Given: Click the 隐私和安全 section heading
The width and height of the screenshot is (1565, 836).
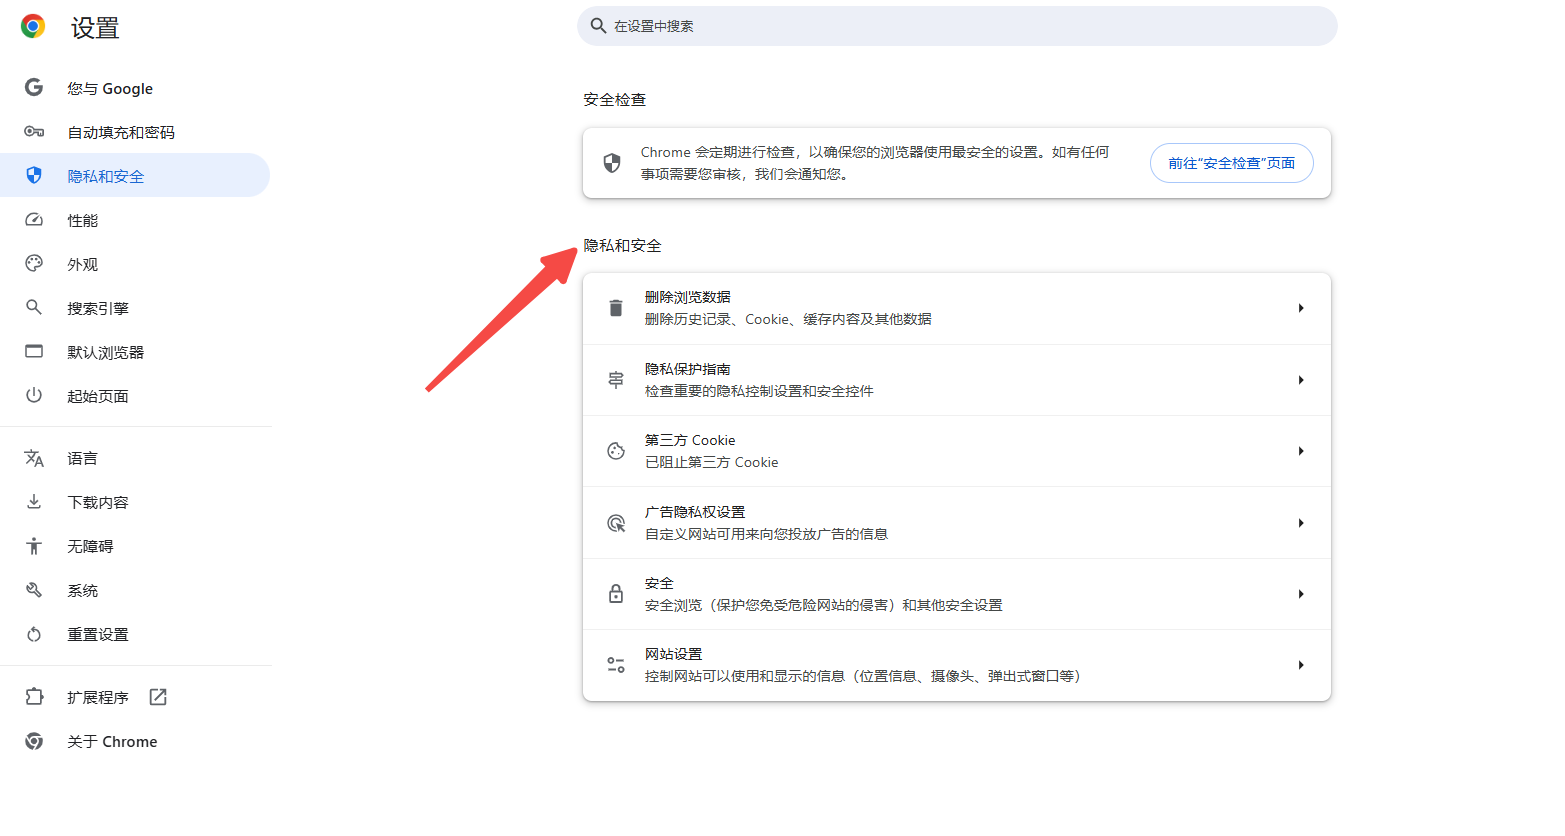Looking at the screenshot, I should point(622,246).
